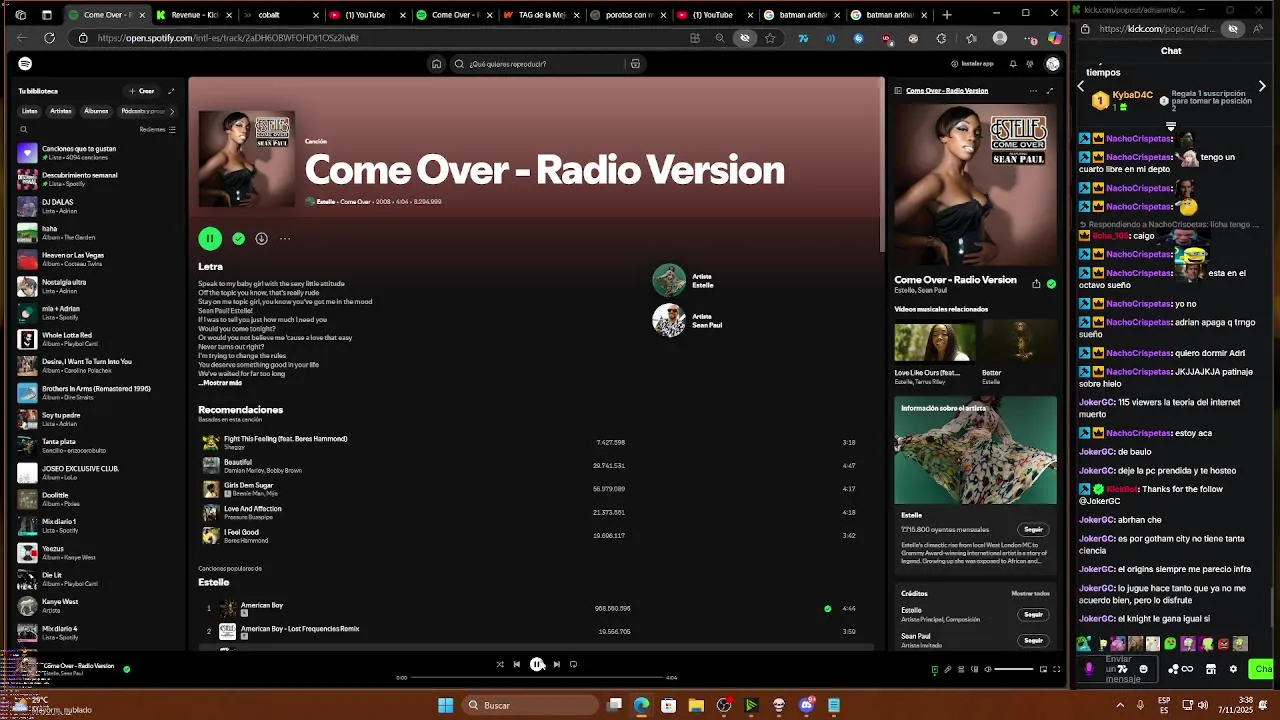This screenshot has width=1280, height=720.
Task: Click Instalar app
Action: click(972, 64)
